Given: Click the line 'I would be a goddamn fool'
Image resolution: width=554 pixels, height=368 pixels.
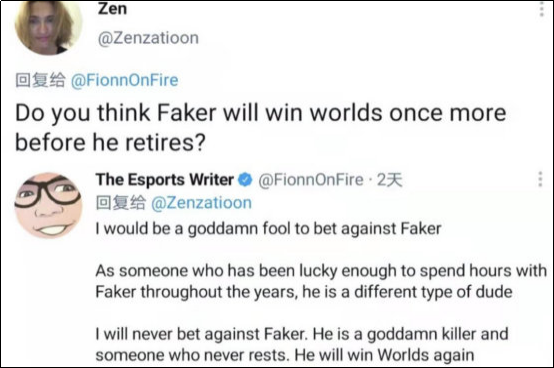Looking at the screenshot, I should pos(269,229).
